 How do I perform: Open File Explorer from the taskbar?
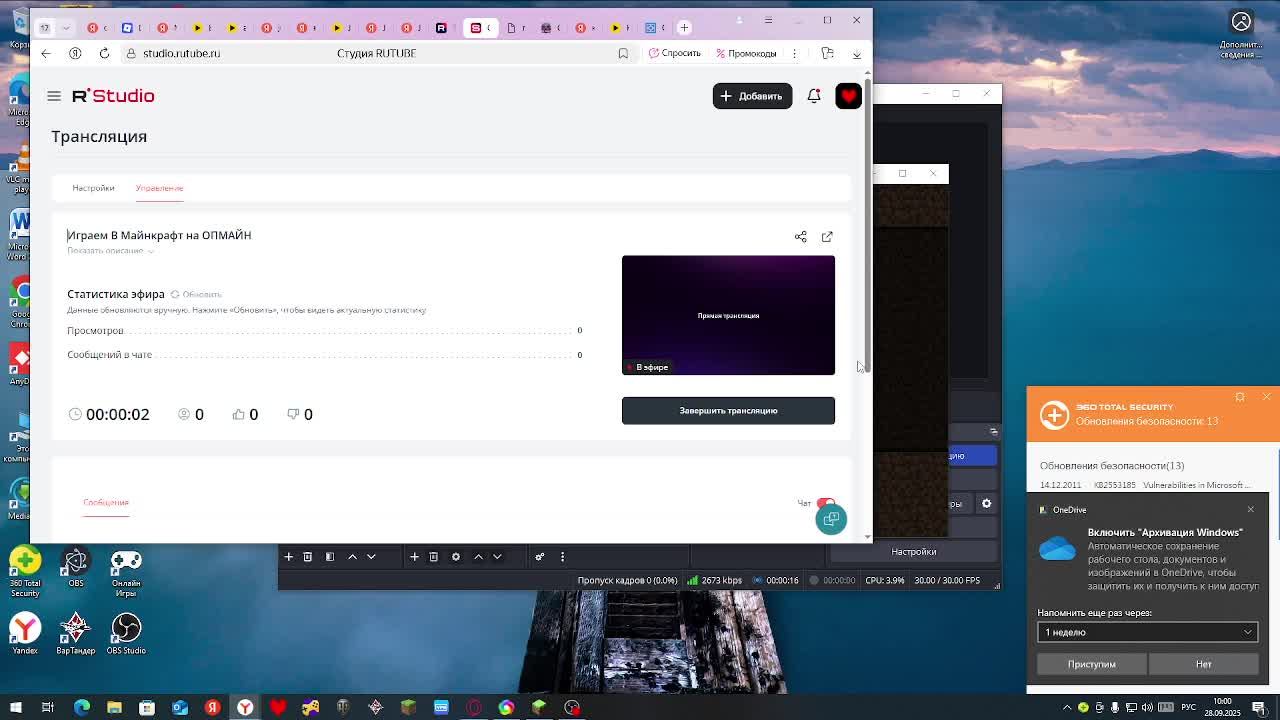pyautogui.click(x=114, y=707)
